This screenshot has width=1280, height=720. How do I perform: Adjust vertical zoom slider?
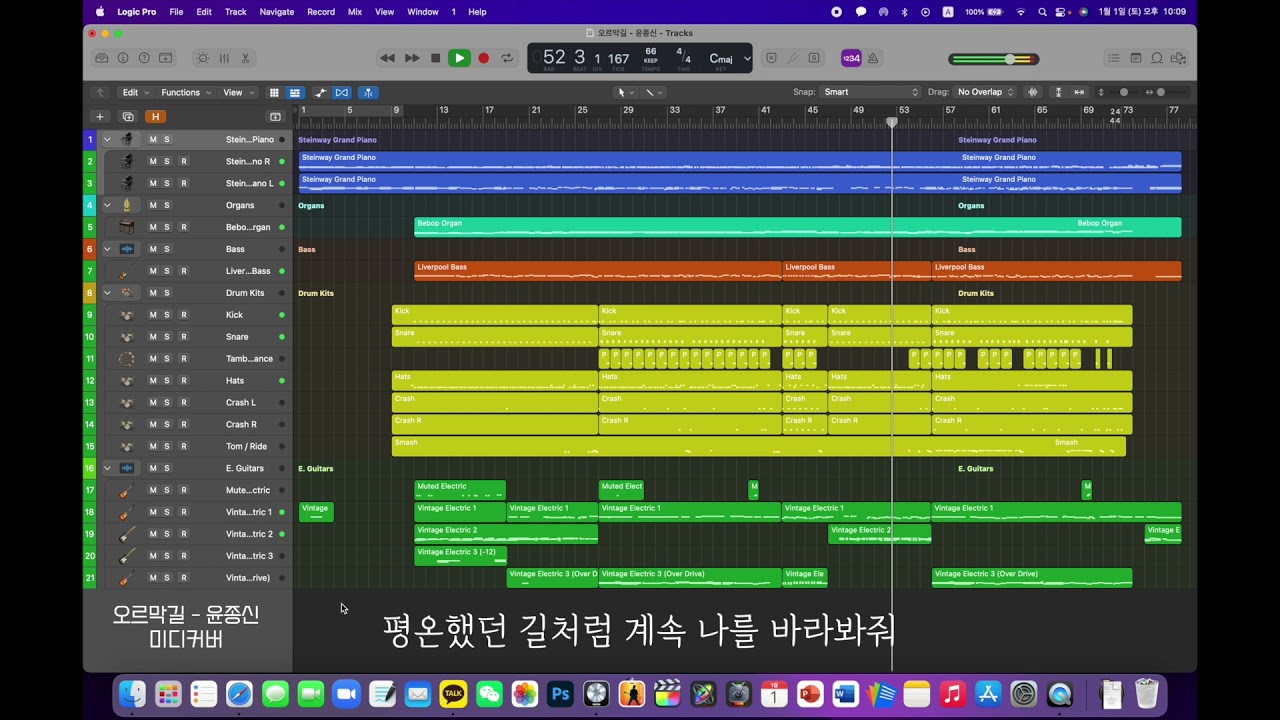pos(1124,92)
